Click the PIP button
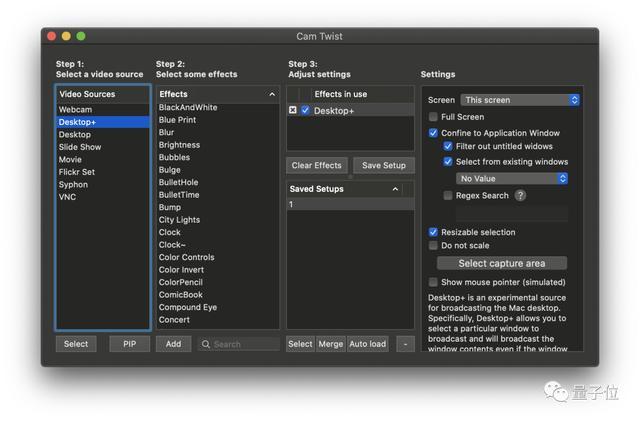640x421 pixels. [129, 344]
